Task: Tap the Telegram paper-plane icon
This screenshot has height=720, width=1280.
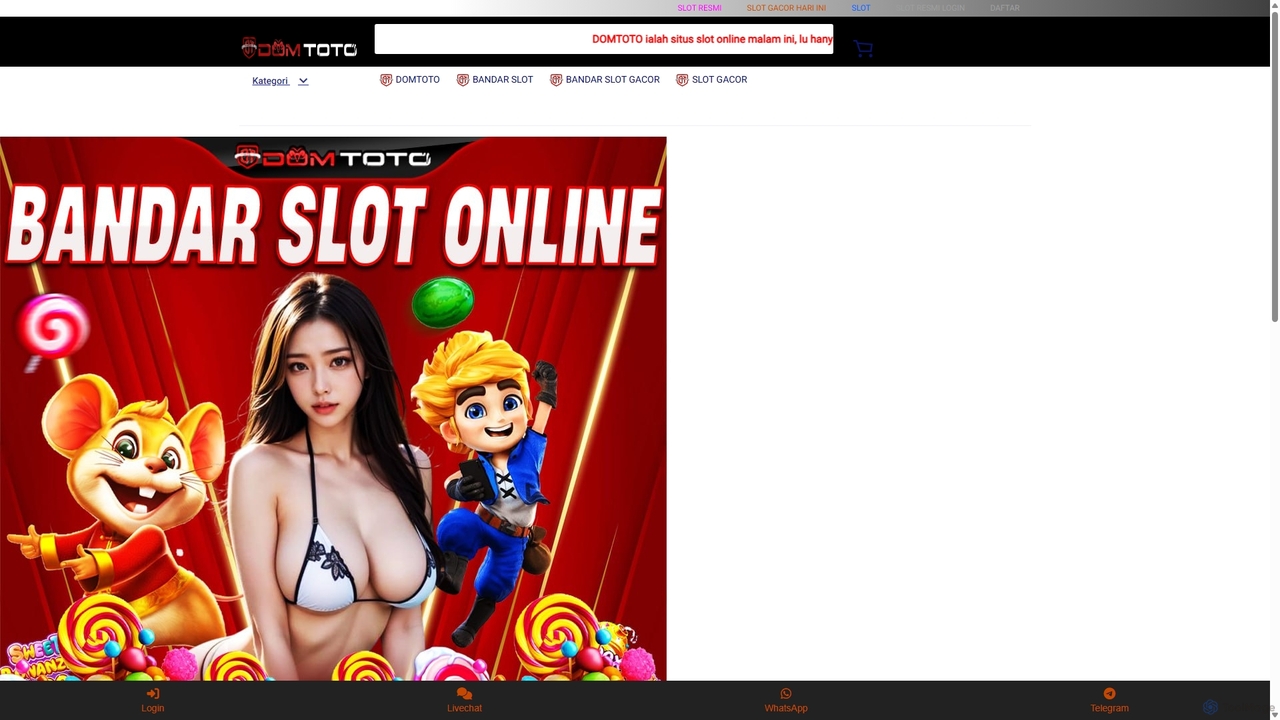Action: pyautogui.click(x=1109, y=694)
